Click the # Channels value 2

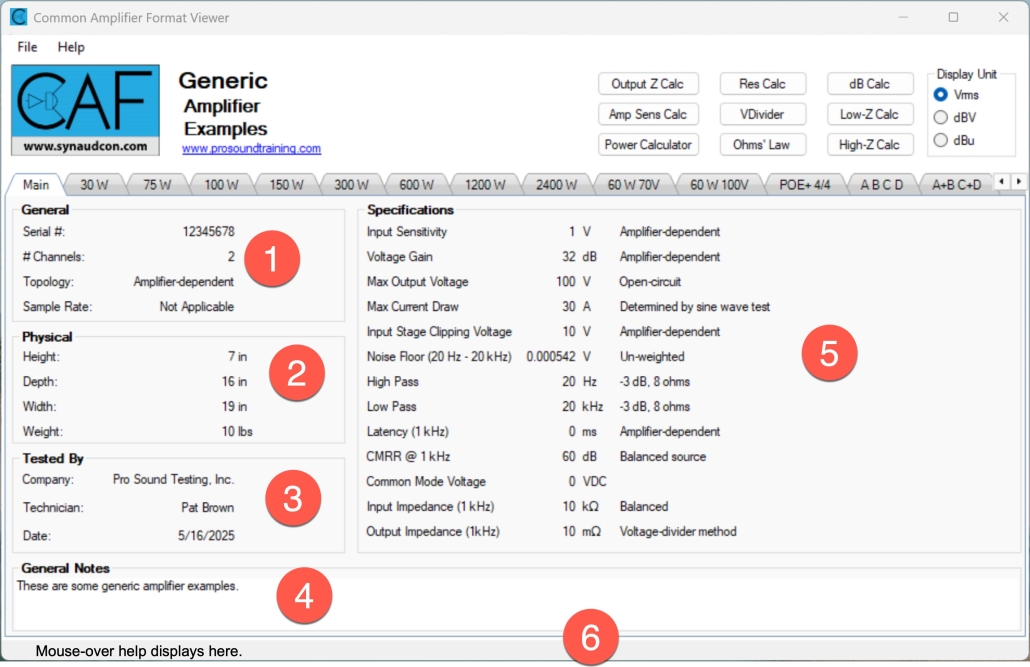231,257
